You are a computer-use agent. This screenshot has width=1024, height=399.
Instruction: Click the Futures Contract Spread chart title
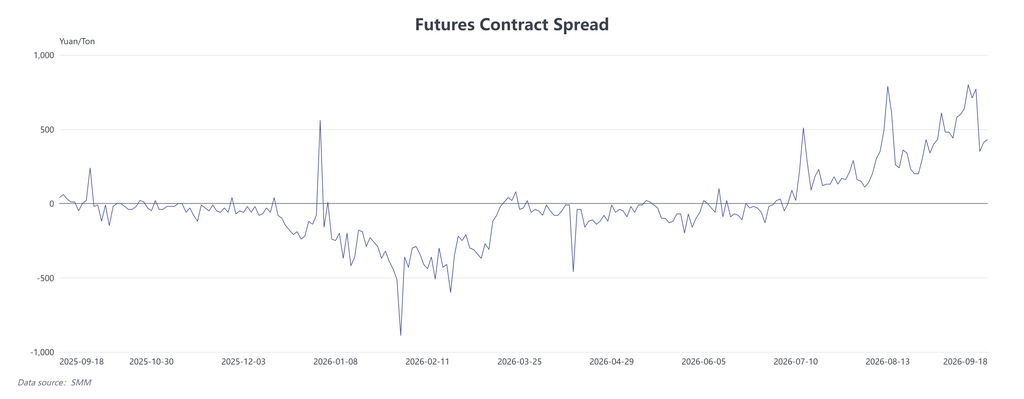(x=512, y=25)
